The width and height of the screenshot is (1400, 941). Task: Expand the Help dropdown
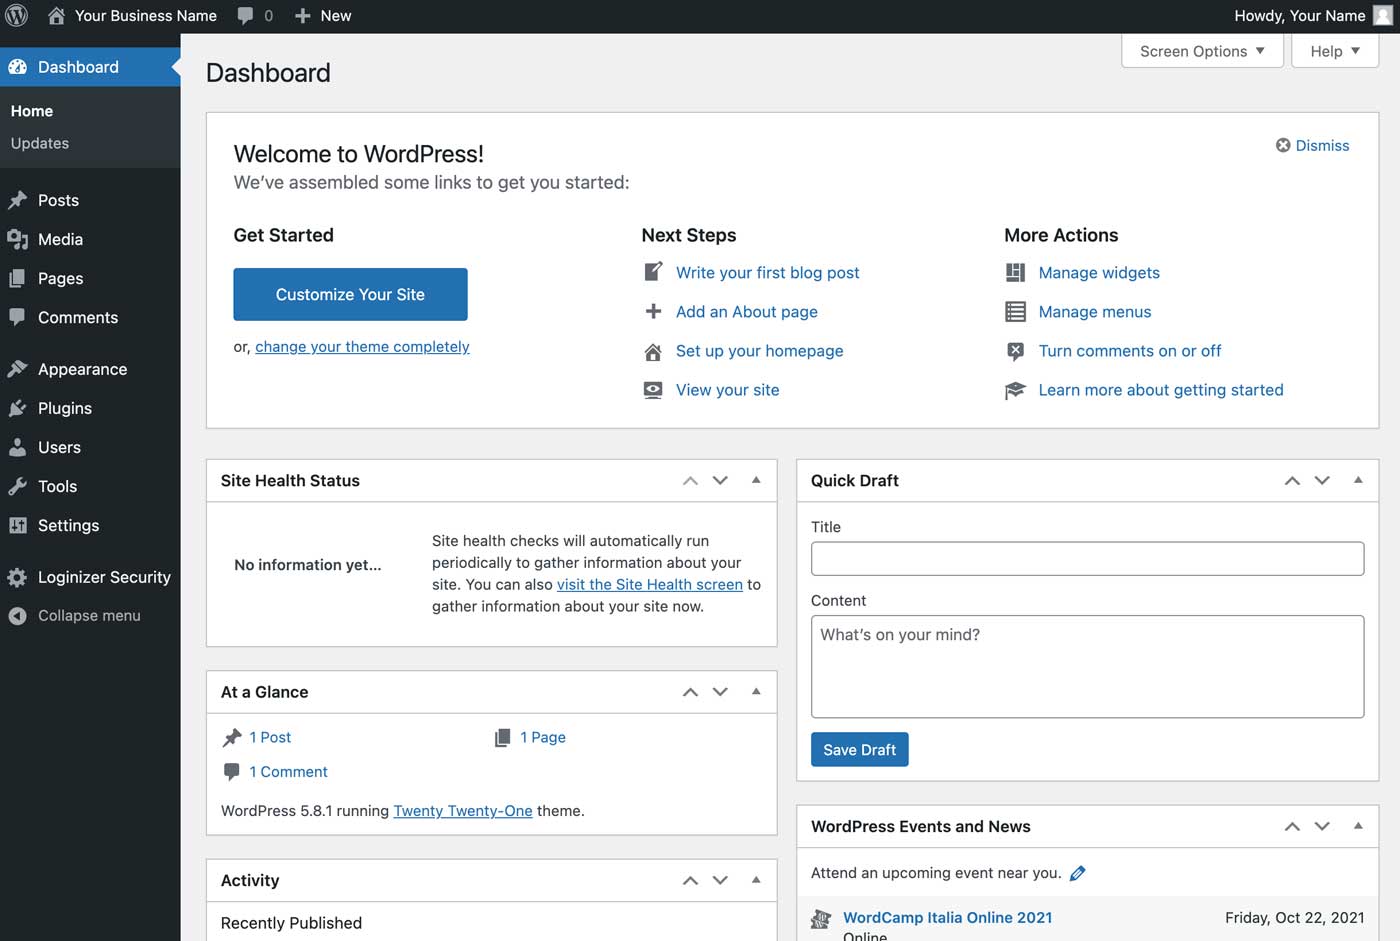point(1334,50)
